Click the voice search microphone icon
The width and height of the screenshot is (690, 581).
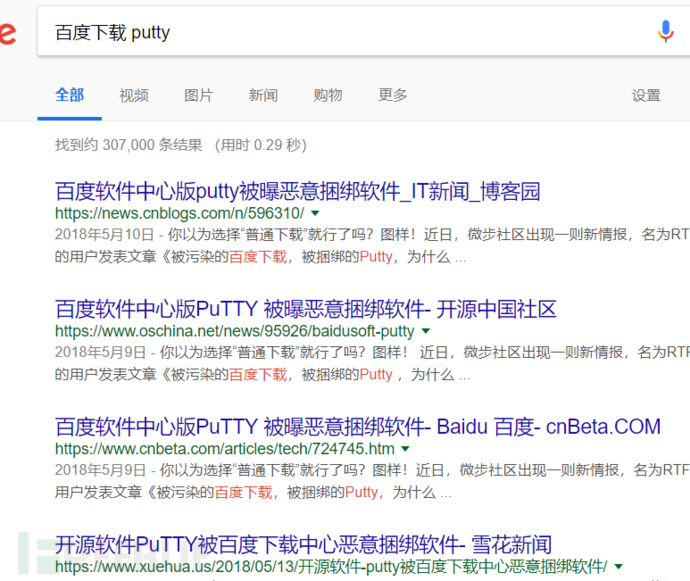coord(665,32)
